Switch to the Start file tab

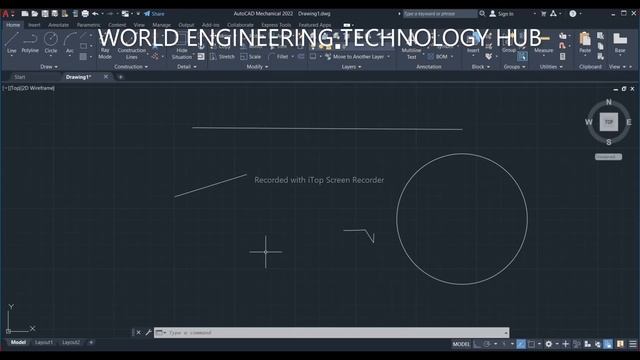(x=20, y=77)
